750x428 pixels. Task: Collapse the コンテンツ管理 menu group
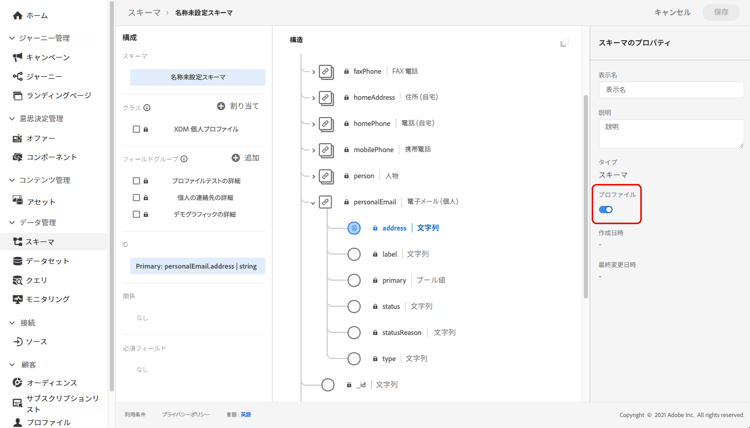click(x=12, y=180)
